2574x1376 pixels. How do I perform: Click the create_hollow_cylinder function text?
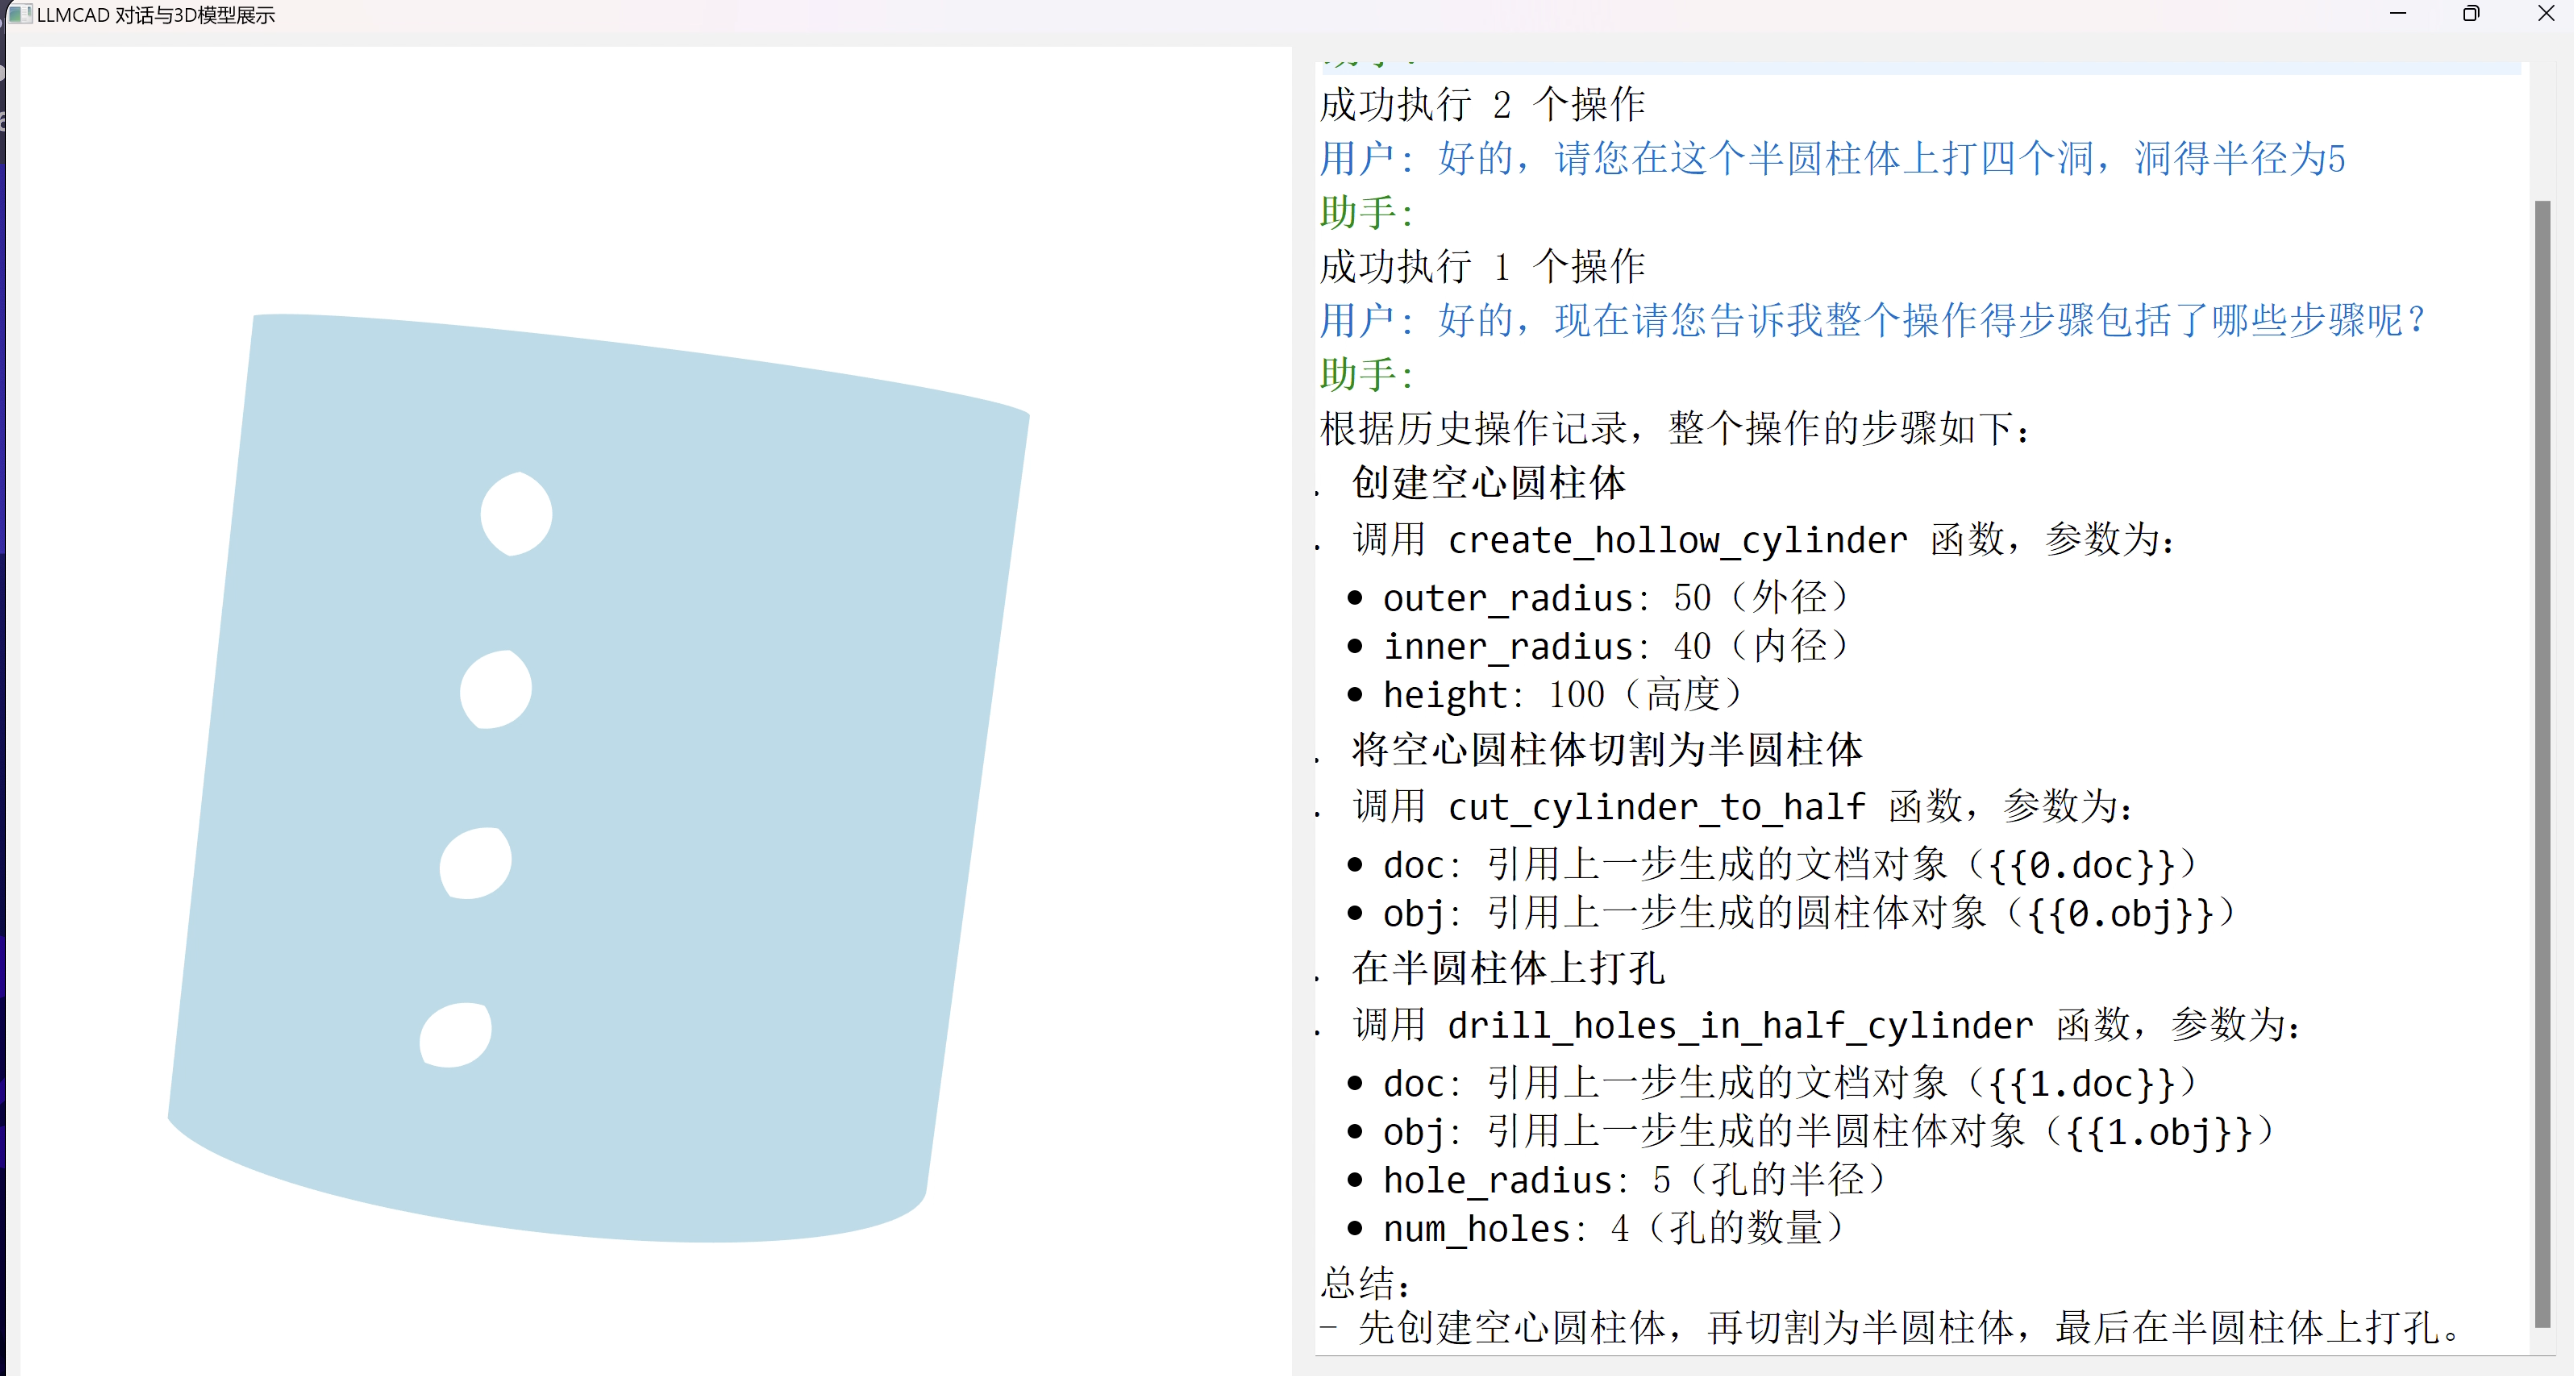(1677, 541)
